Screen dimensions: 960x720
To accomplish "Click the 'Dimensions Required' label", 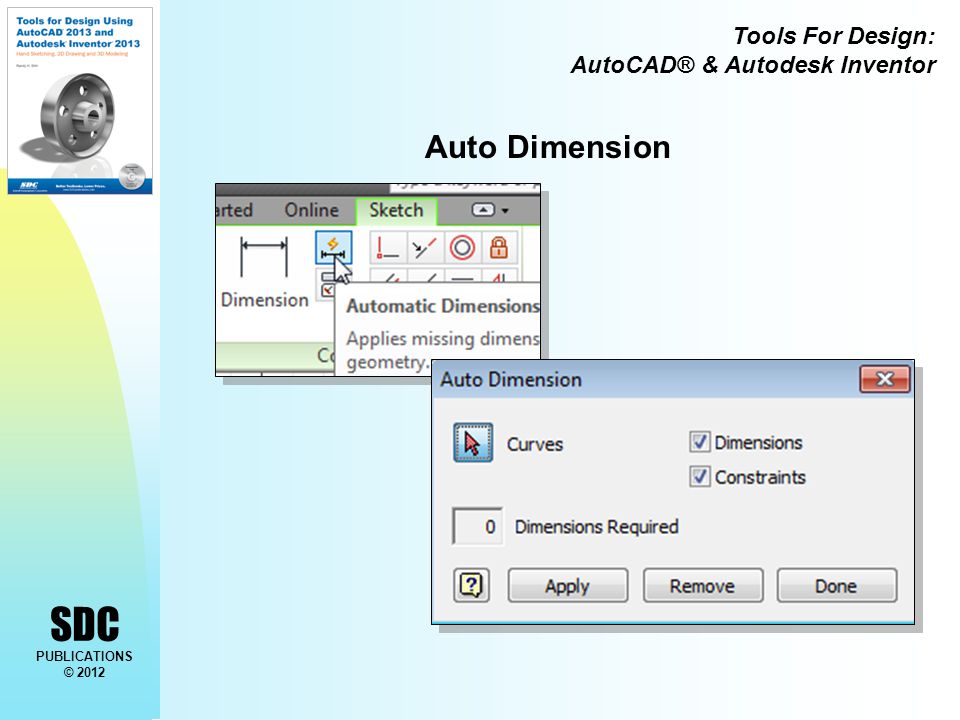I will (x=596, y=527).
